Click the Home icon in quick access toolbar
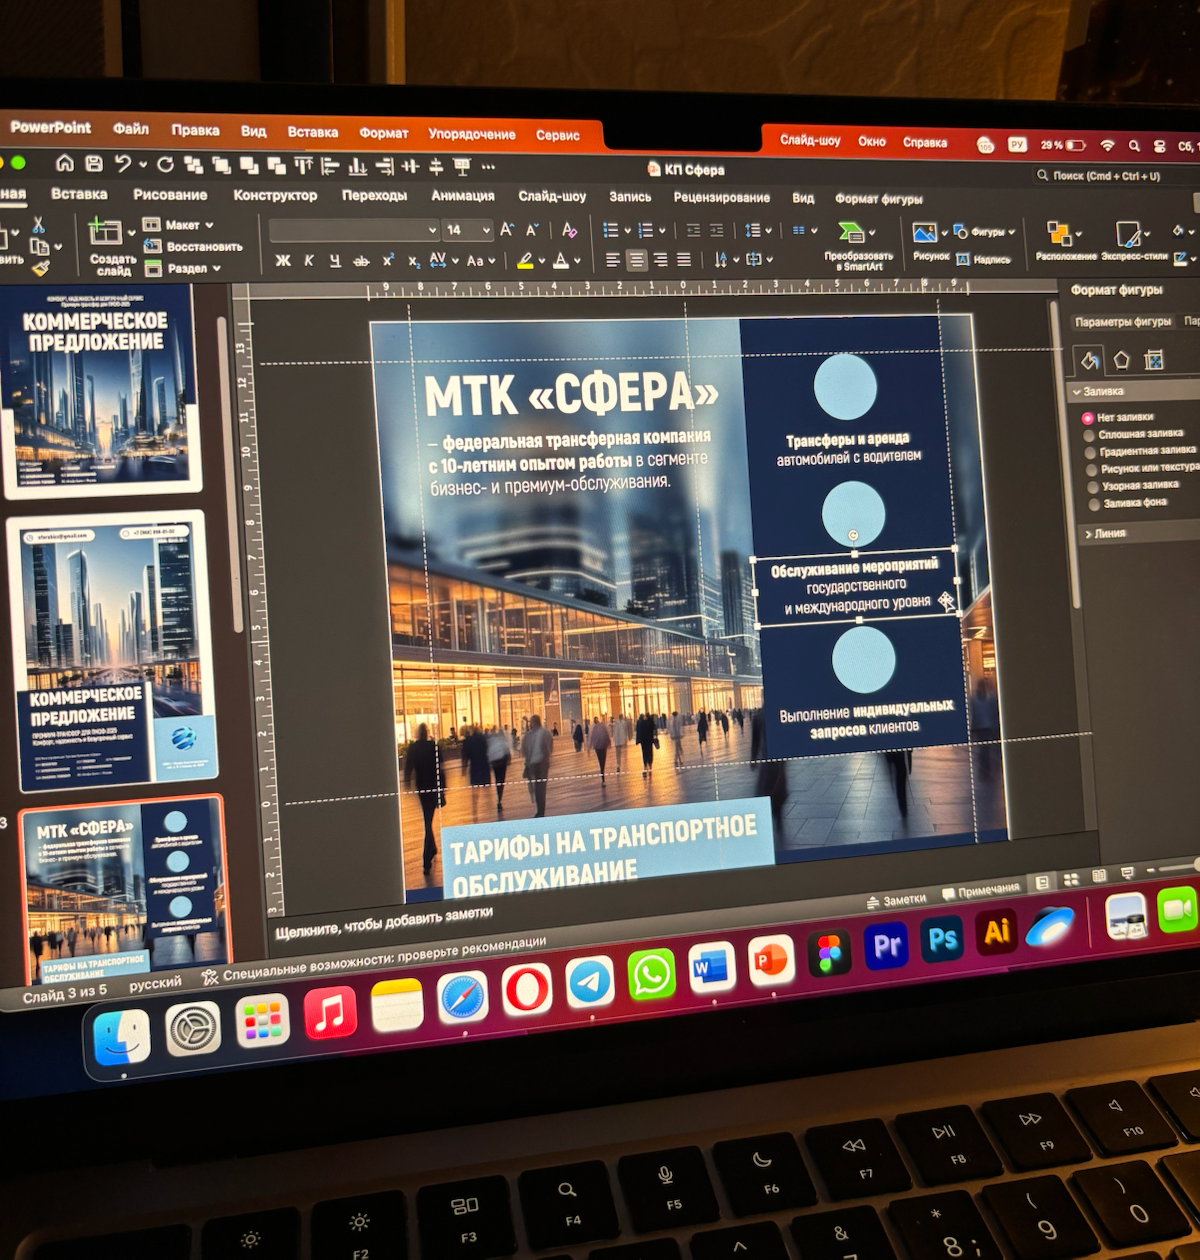Screen dimensions: 1200x1260 (65, 162)
